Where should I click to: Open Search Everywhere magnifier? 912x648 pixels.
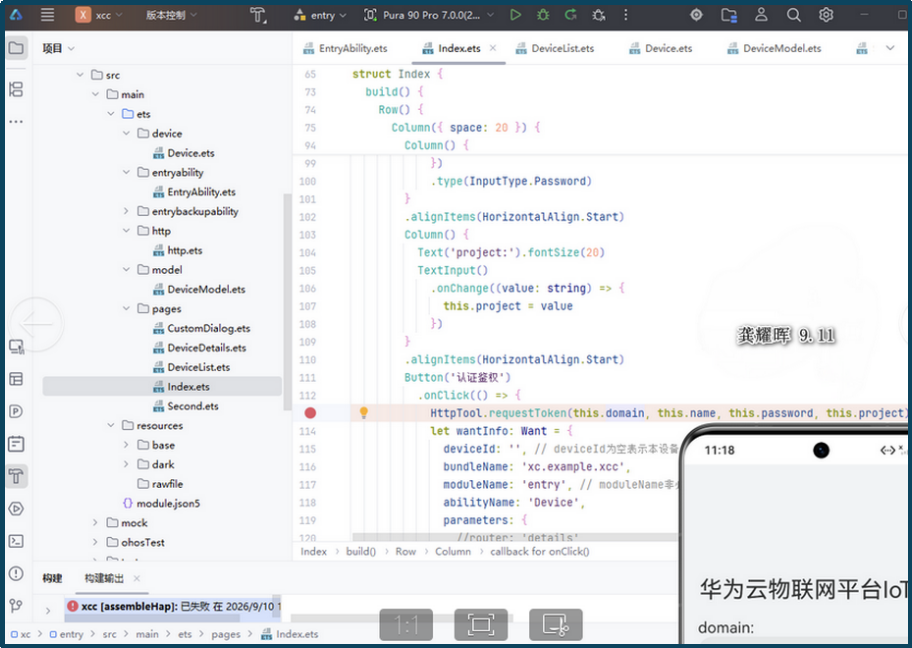point(793,15)
